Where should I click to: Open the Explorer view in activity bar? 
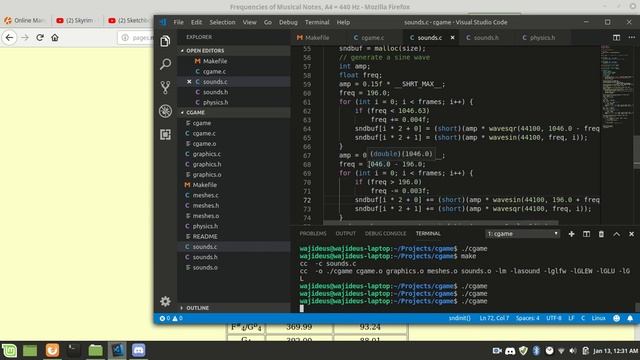point(165,41)
